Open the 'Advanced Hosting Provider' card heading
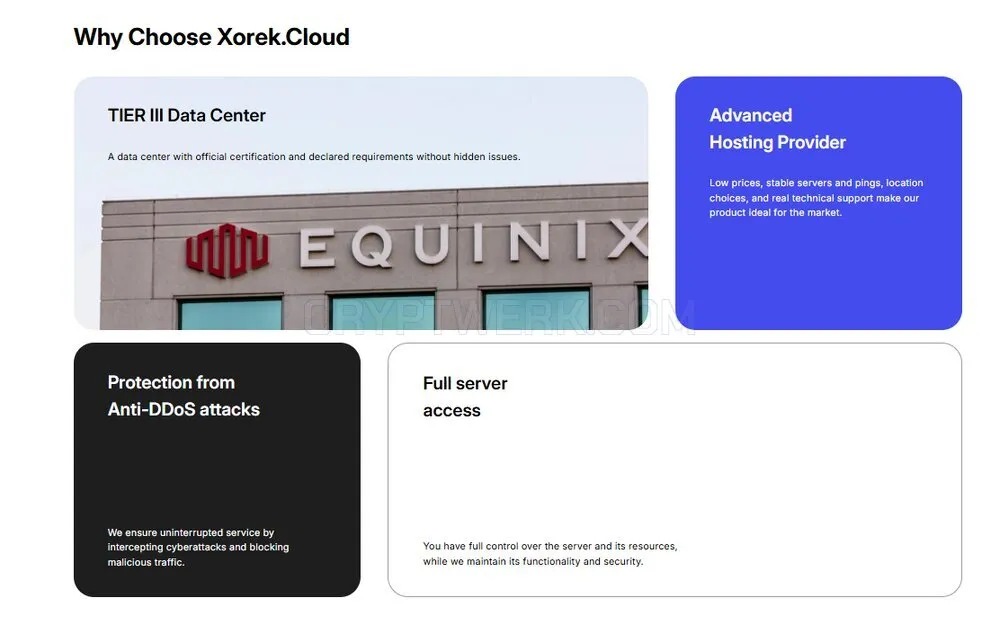The image size is (1000, 634). pos(777,129)
